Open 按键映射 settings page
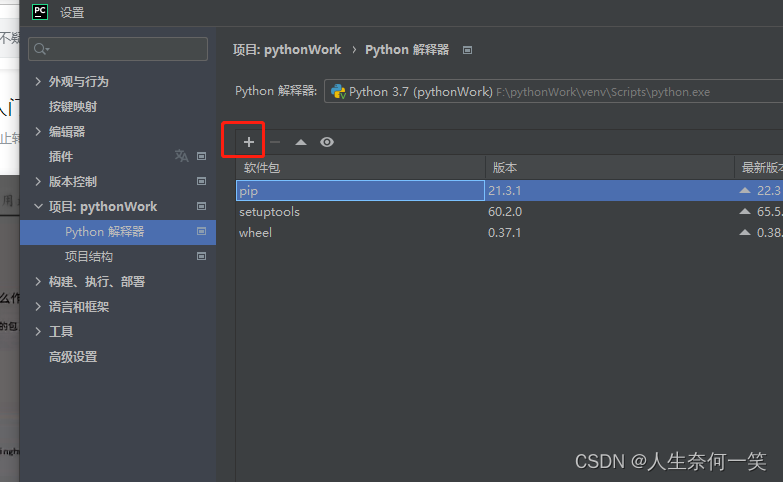Screen dimensions: 783x482 tap(73, 106)
